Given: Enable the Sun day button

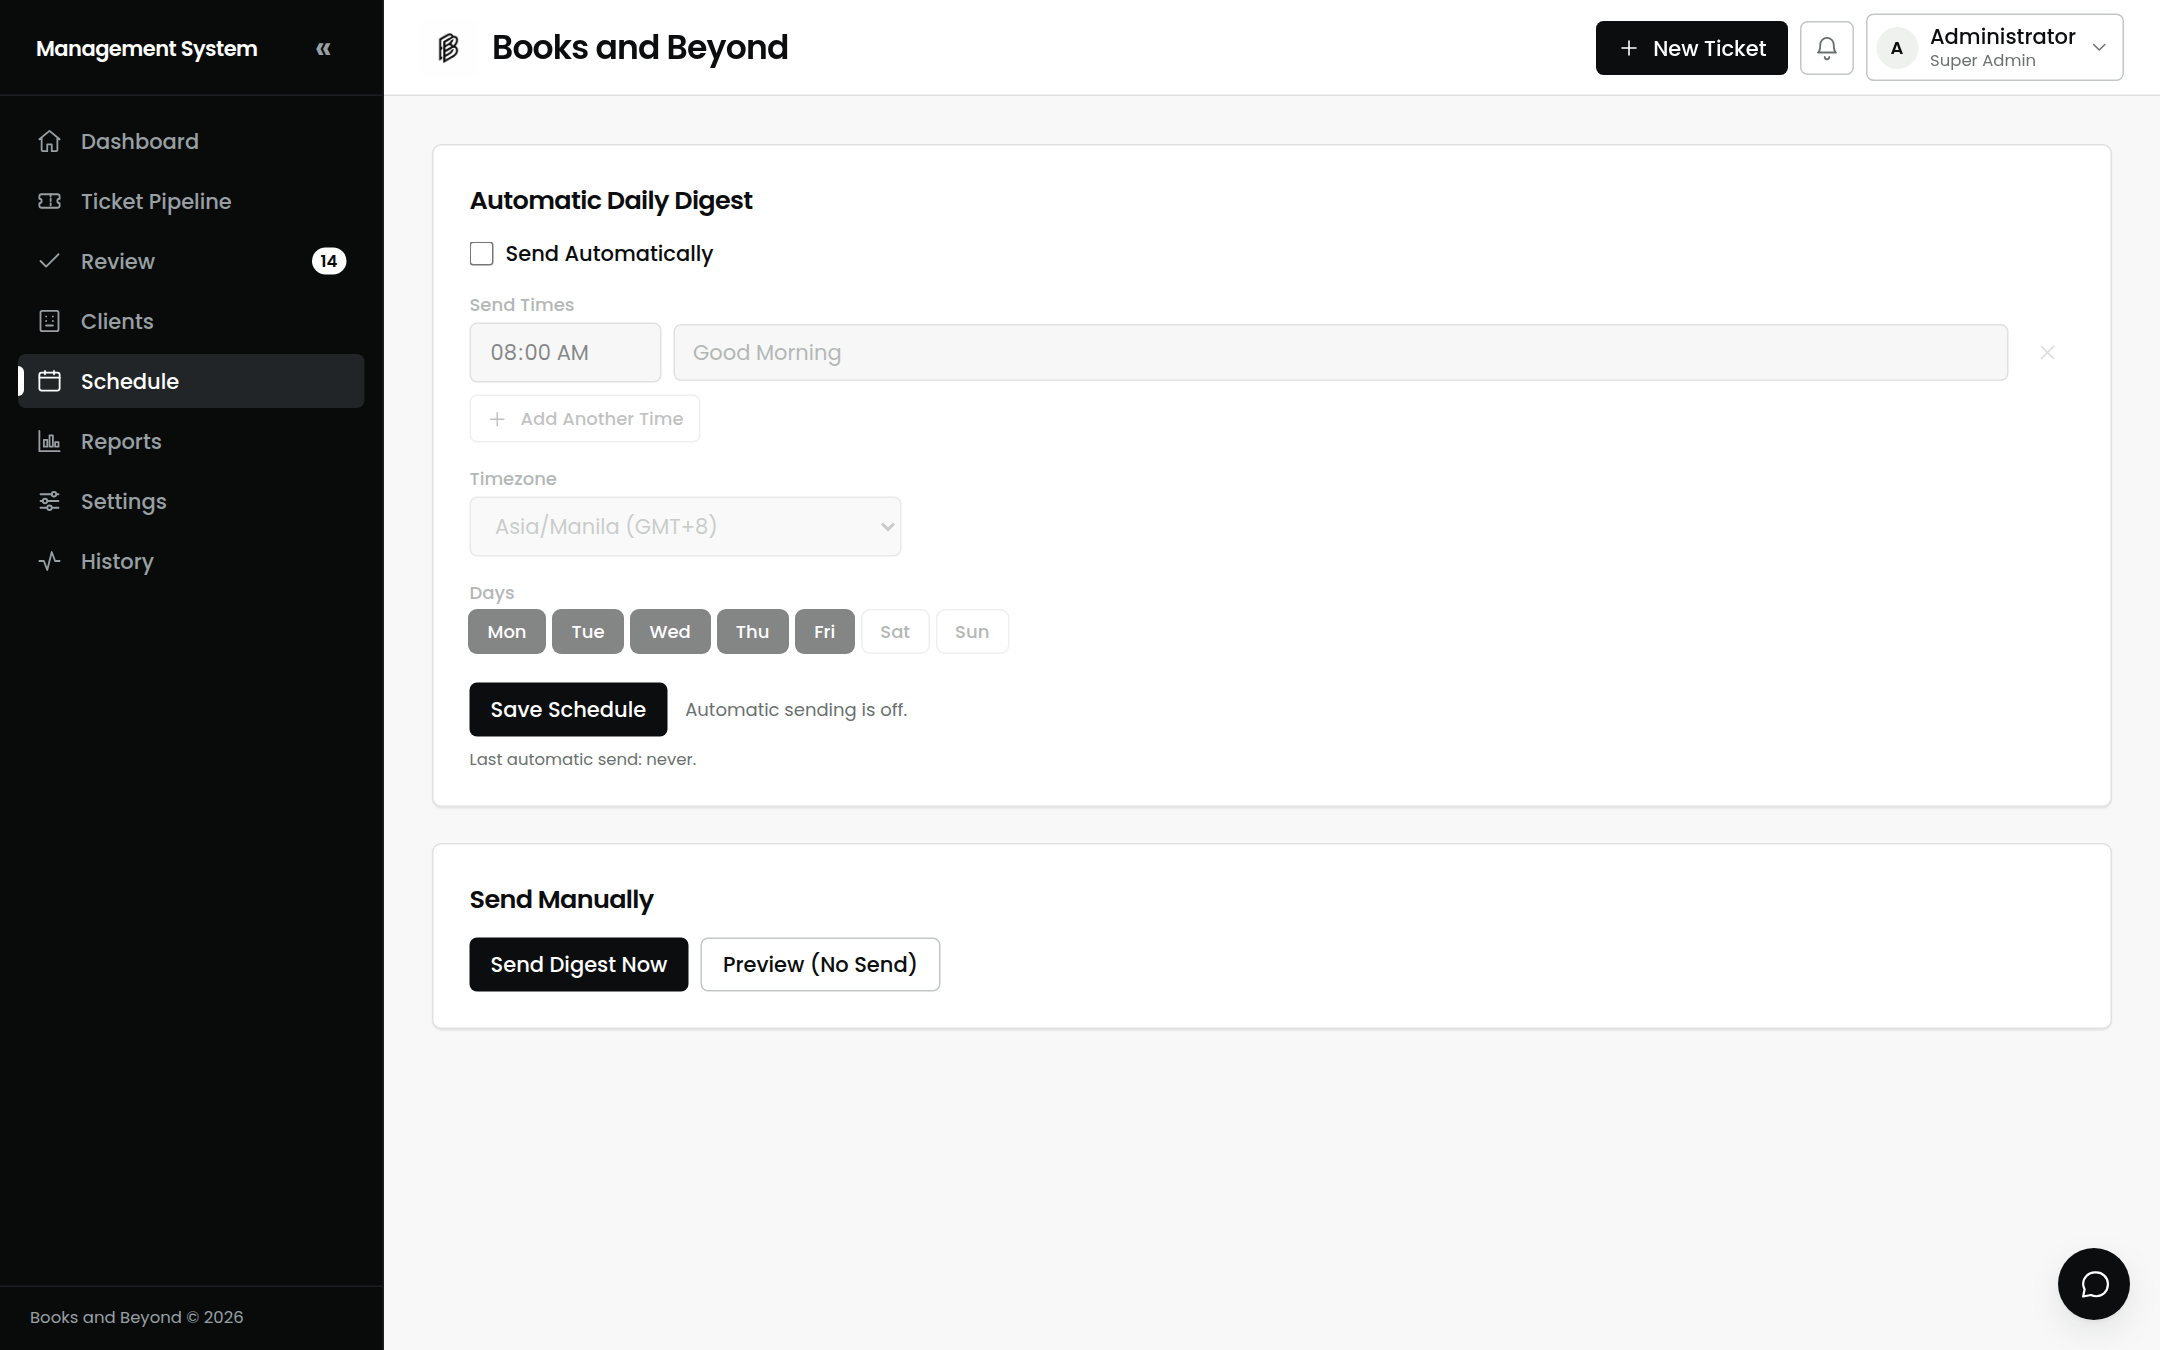Looking at the screenshot, I should (972, 632).
